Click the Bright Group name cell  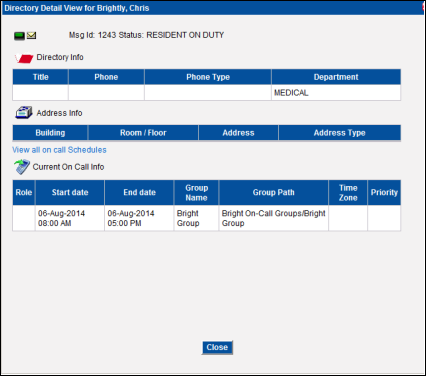[196, 218]
